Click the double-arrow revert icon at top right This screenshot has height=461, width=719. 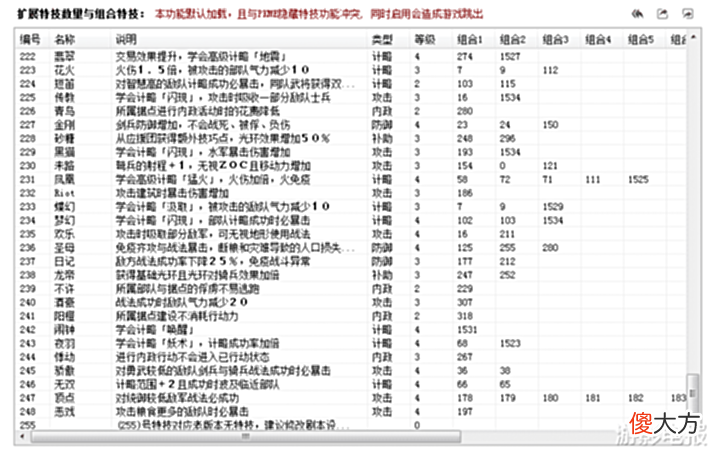click(638, 14)
